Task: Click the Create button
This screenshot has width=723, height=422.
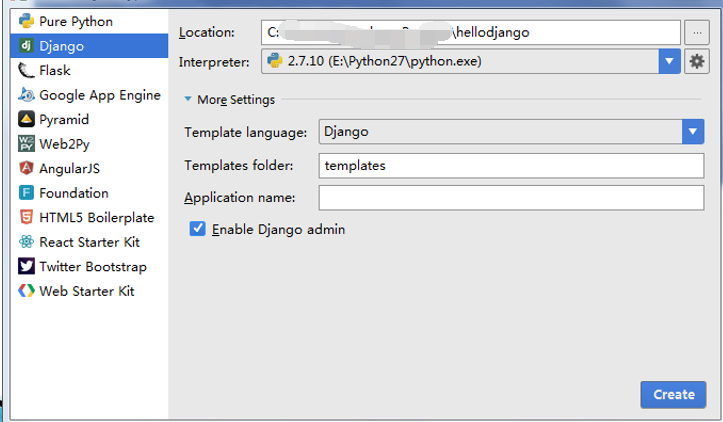Action: point(673,394)
